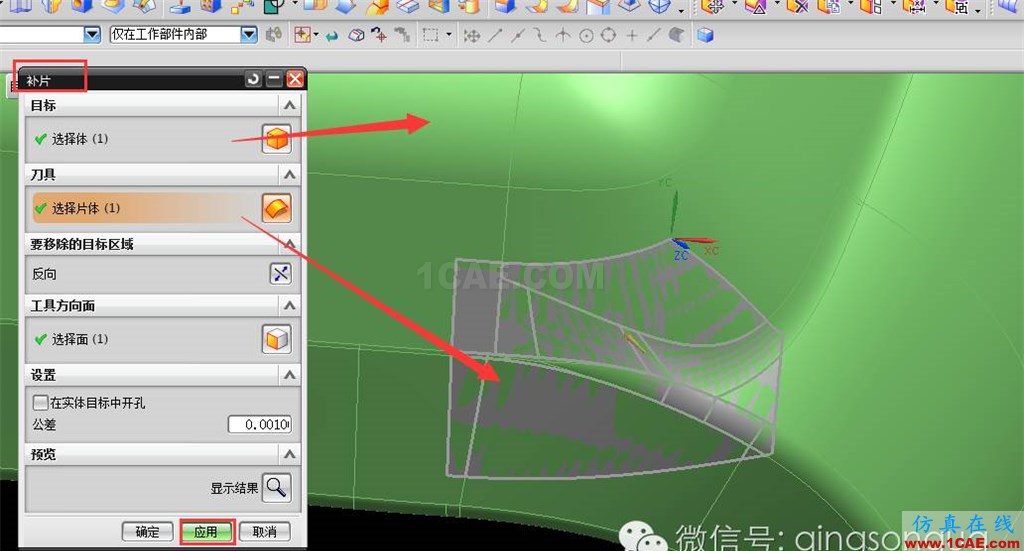
Task: Click the red arrow crosshair snap icon
Action: [x=379, y=35]
